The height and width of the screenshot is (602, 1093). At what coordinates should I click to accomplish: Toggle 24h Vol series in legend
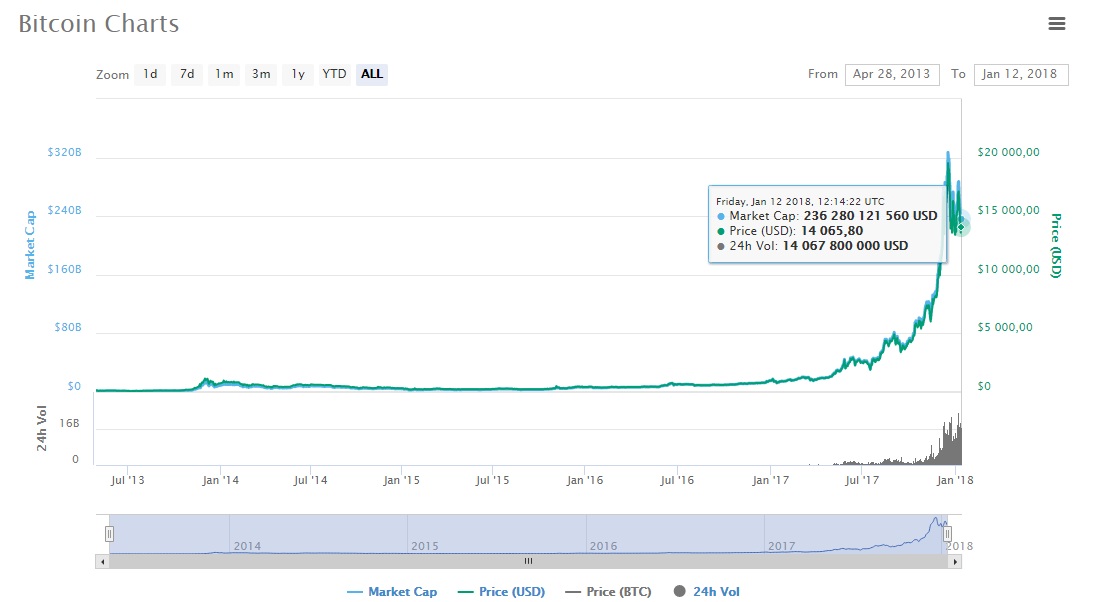(707, 592)
